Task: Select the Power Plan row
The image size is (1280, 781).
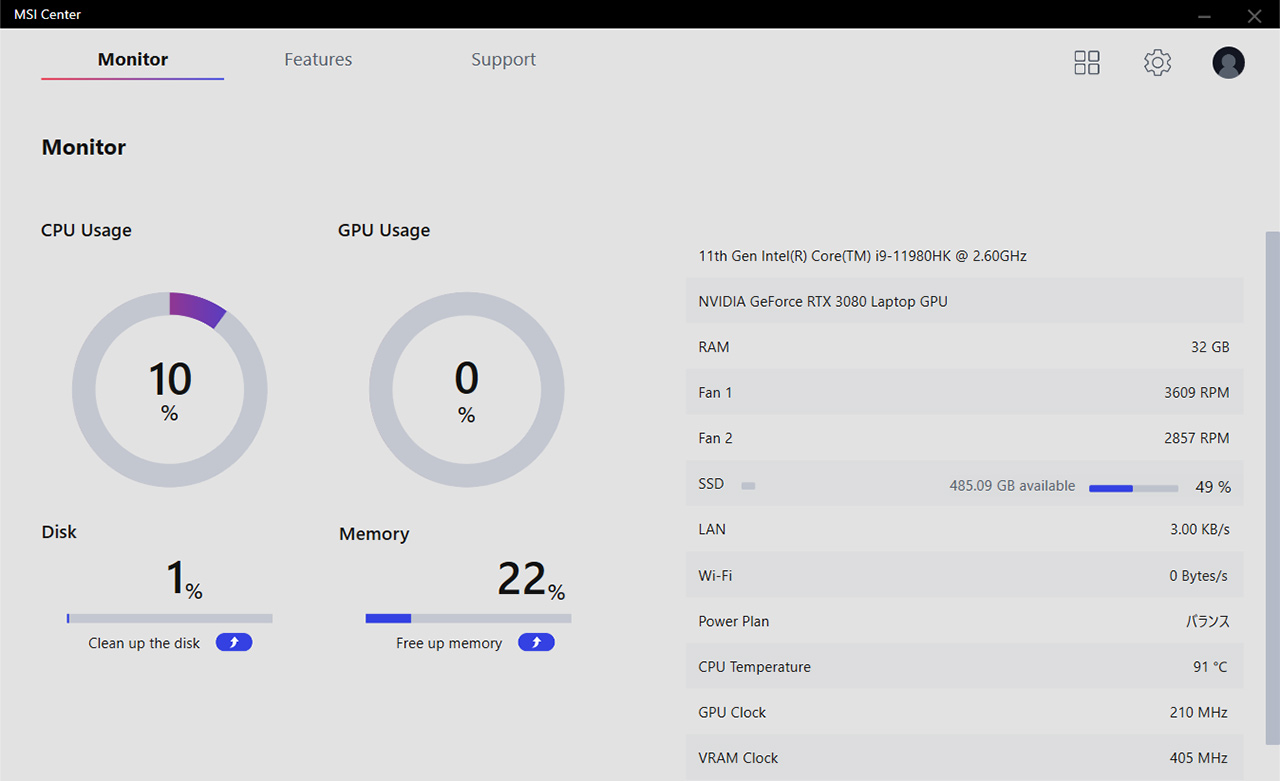Action: 964,621
